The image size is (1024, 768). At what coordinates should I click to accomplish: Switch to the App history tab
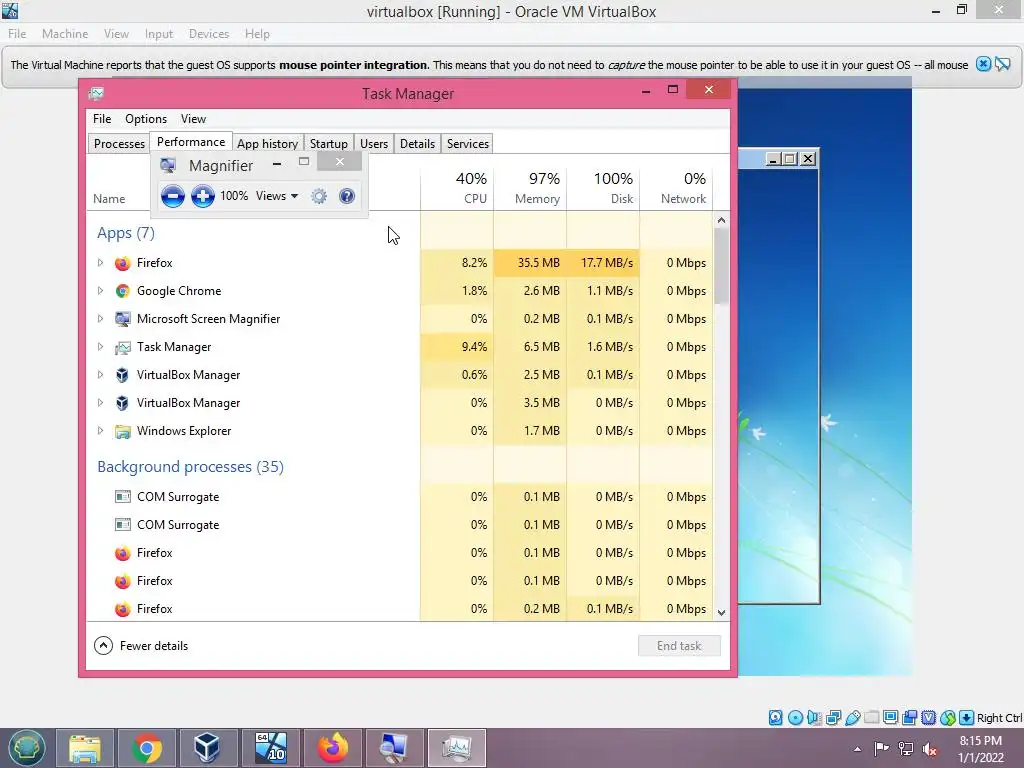click(x=267, y=144)
